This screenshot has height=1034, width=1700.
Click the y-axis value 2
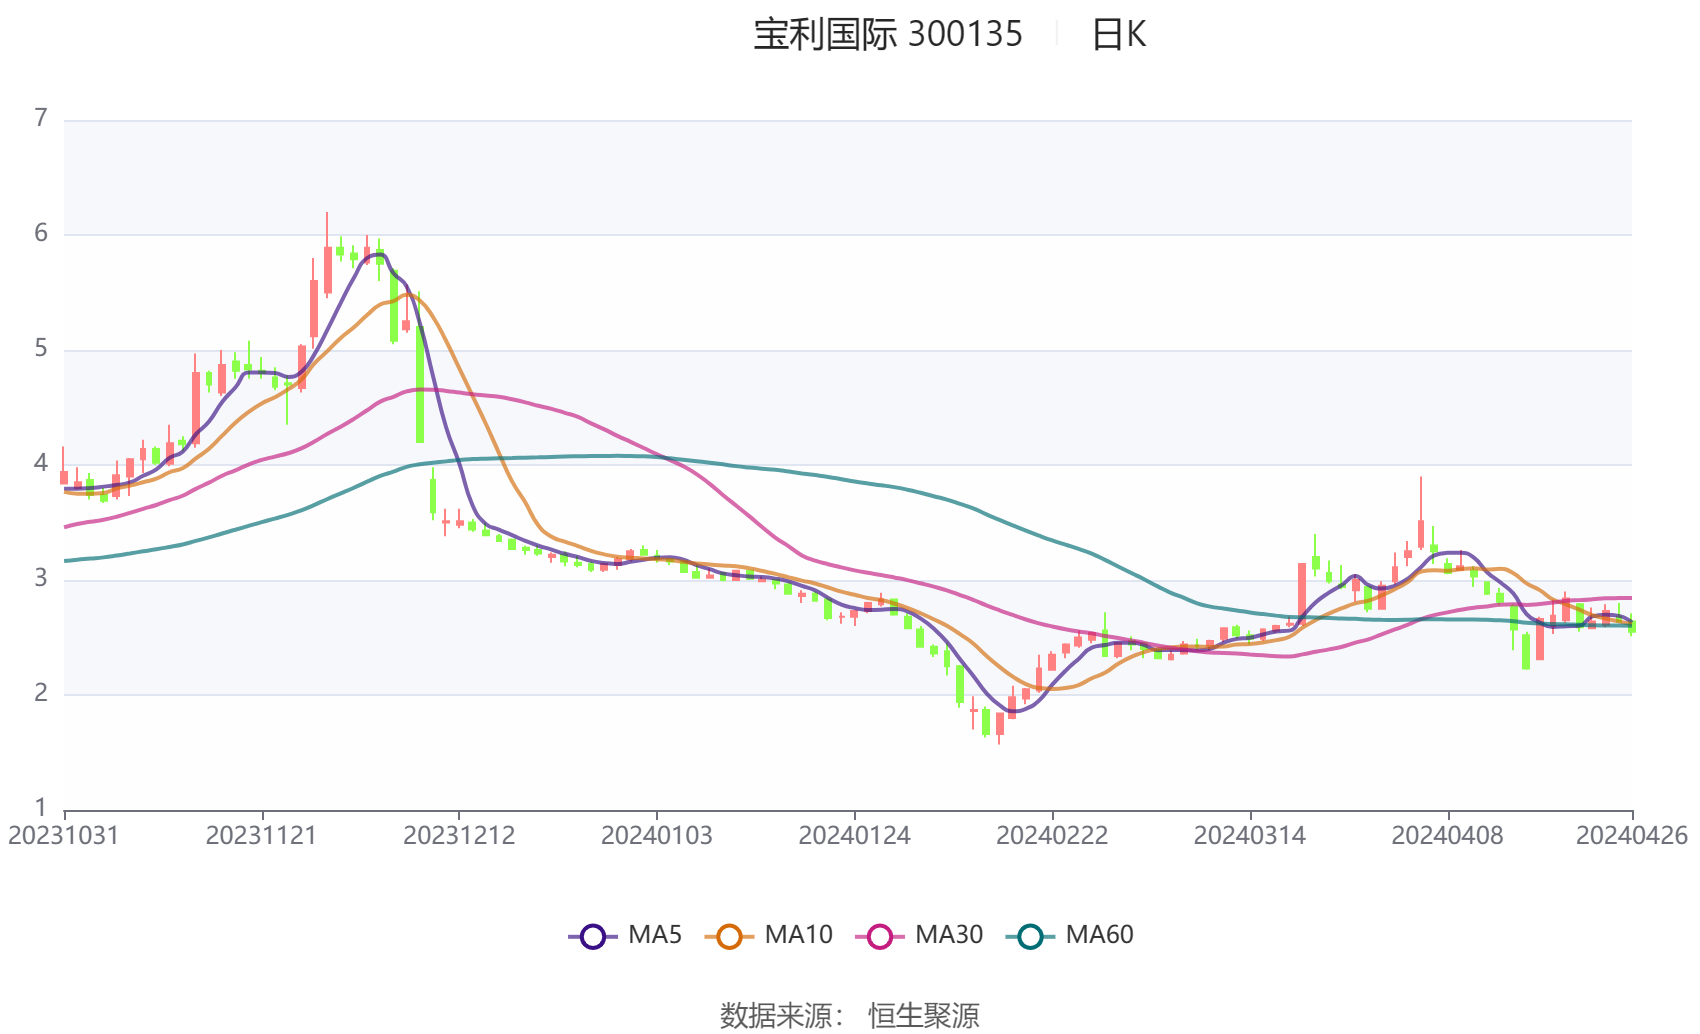41,693
